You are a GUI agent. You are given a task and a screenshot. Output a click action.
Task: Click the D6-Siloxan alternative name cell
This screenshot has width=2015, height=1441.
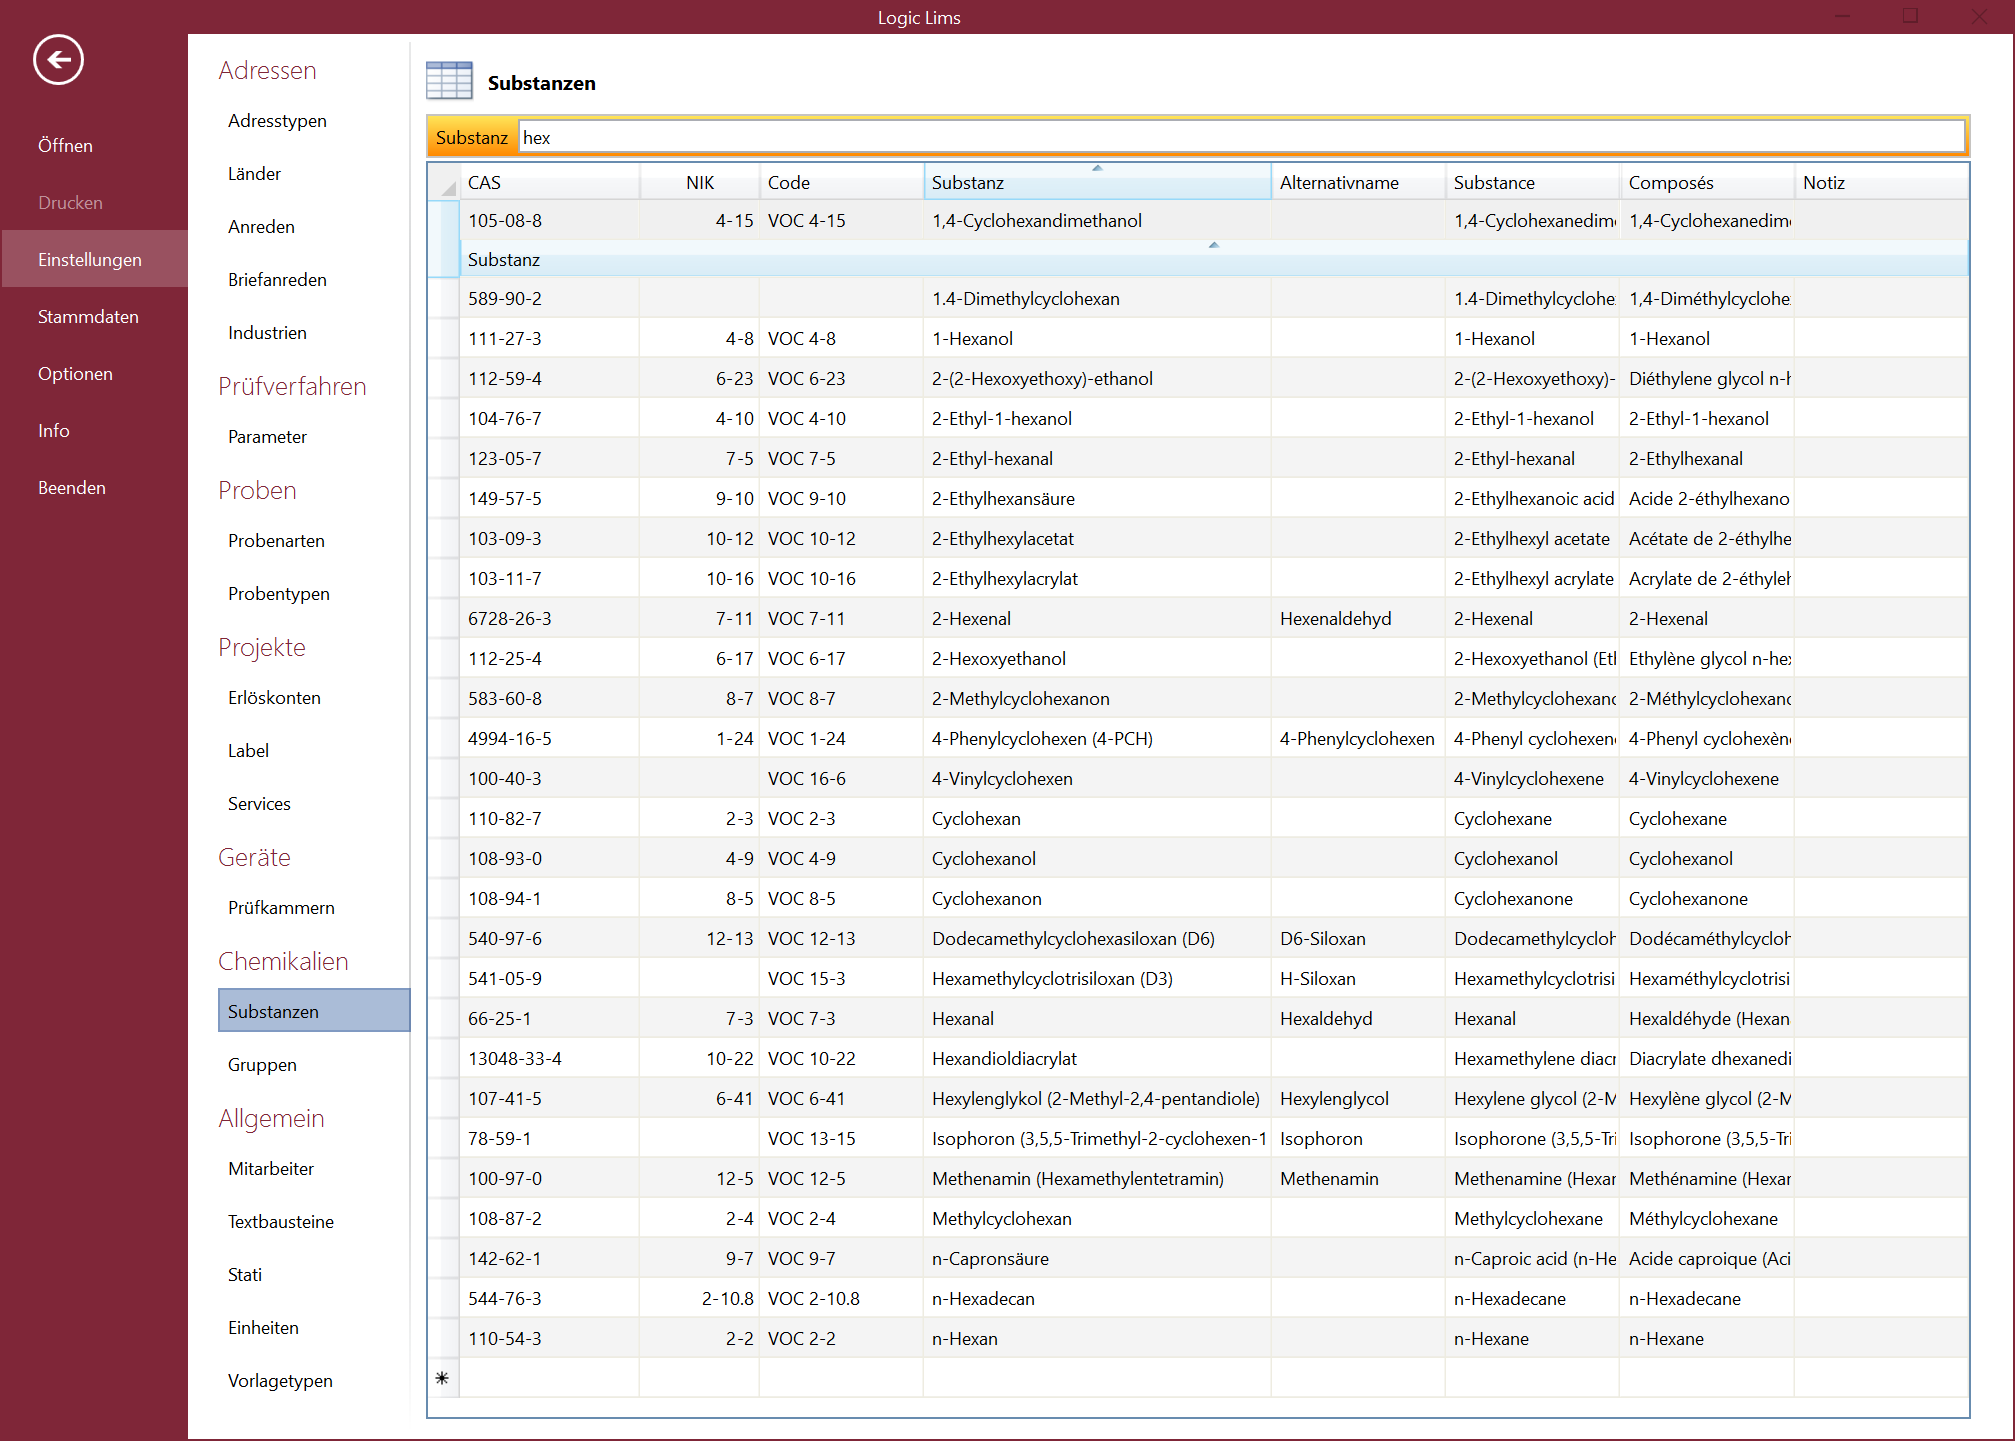[x=1358, y=939]
